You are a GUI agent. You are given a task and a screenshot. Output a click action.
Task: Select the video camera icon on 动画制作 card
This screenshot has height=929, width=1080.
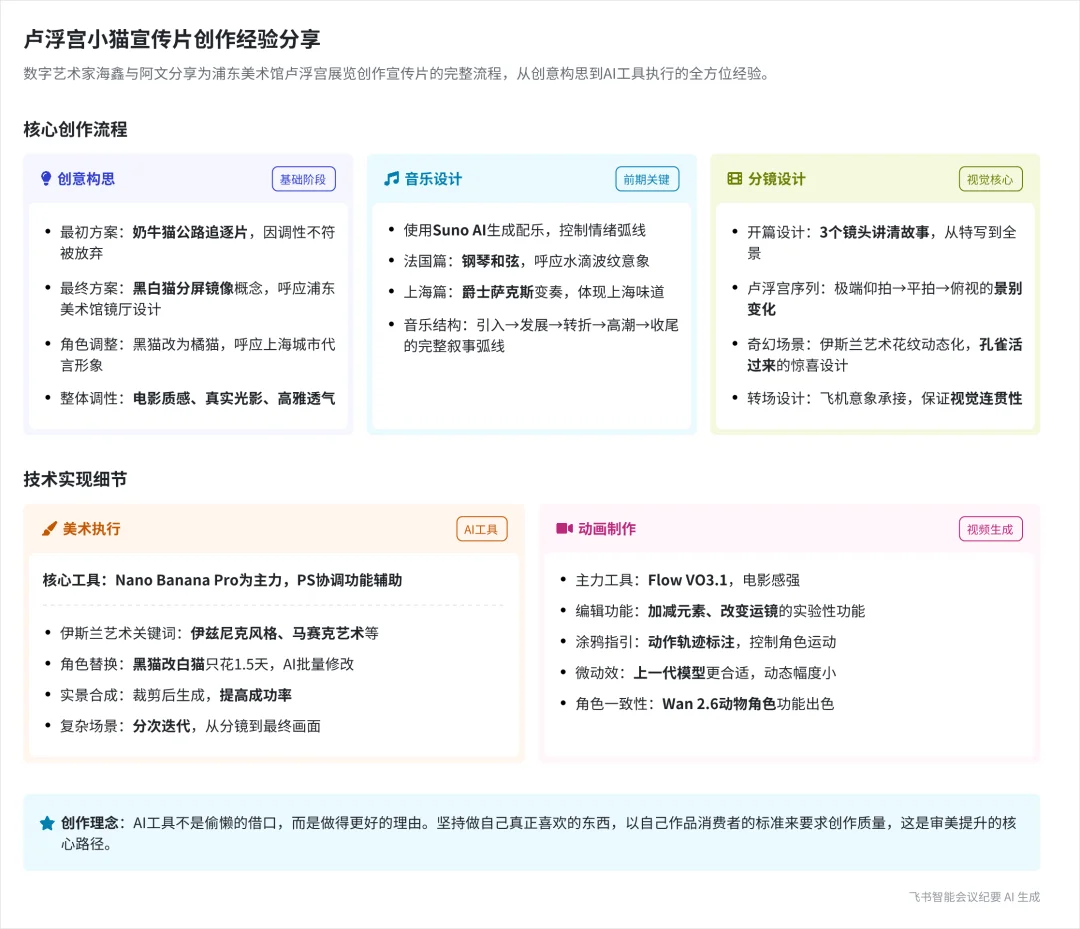point(566,529)
